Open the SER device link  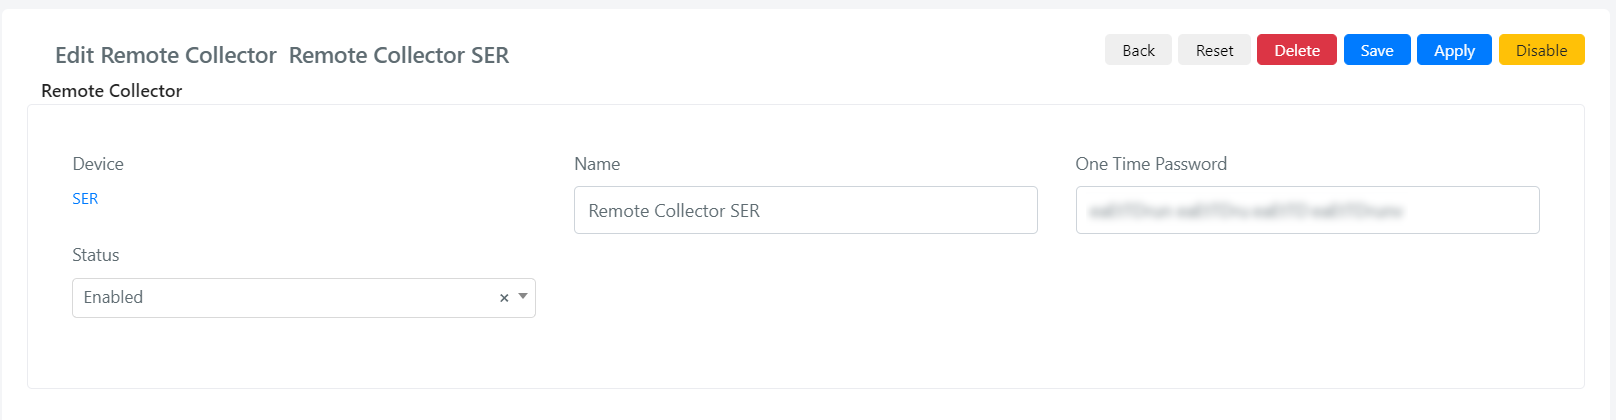(x=85, y=198)
